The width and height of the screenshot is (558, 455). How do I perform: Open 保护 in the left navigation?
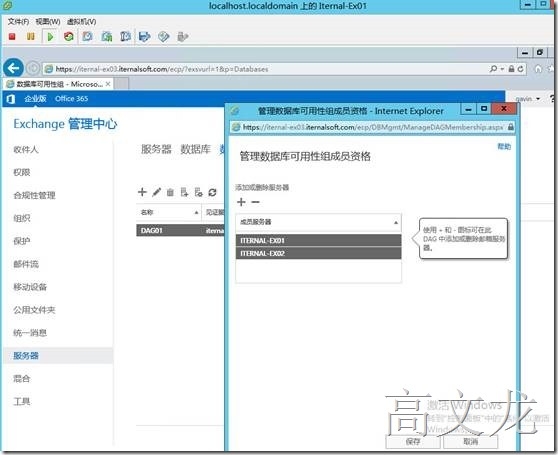pyautogui.click(x=22, y=241)
